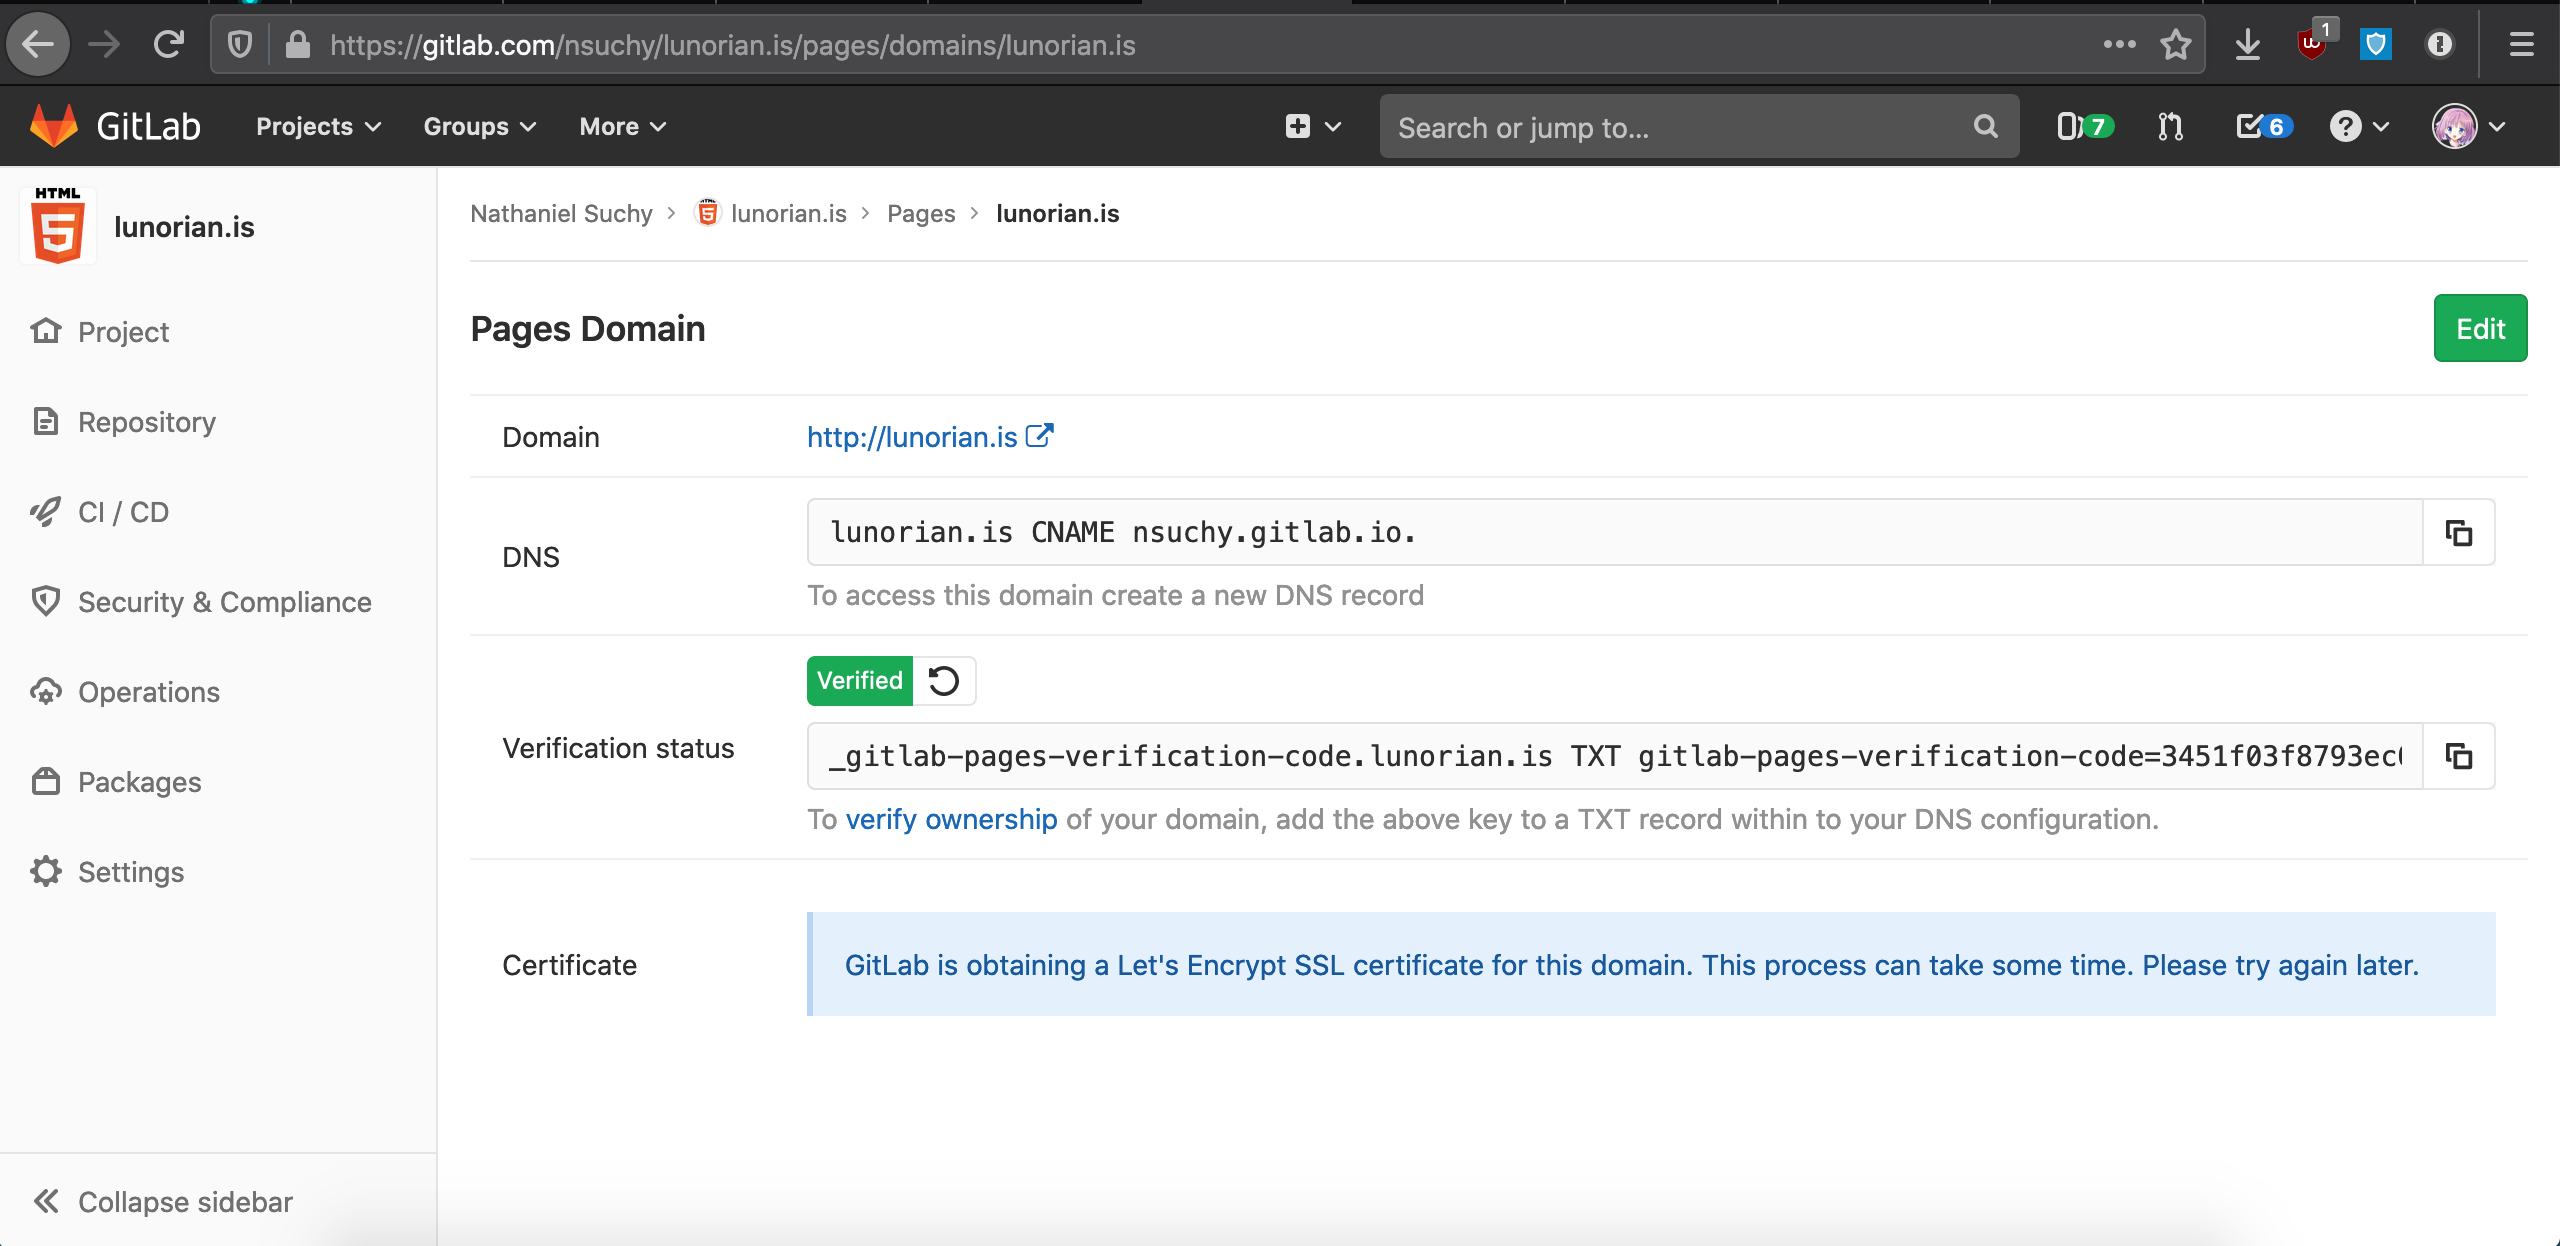Open the uBlock Origin extension icon
The width and height of the screenshot is (2560, 1246).
(x=2312, y=44)
